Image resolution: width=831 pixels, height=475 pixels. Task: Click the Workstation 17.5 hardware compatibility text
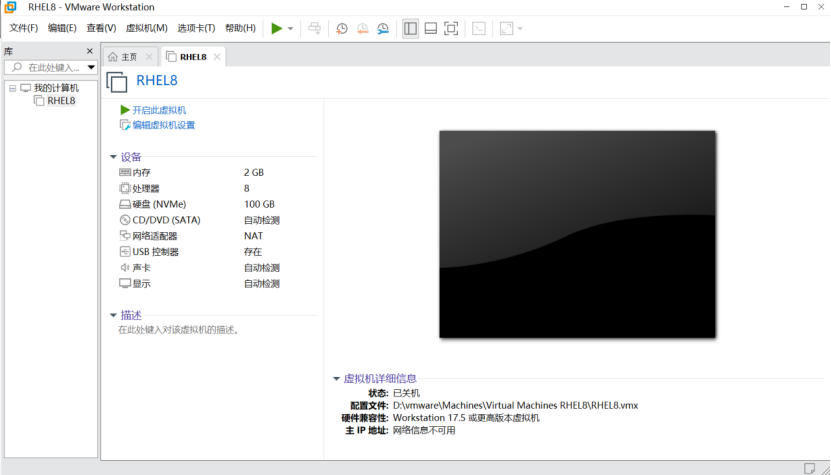(x=466, y=418)
